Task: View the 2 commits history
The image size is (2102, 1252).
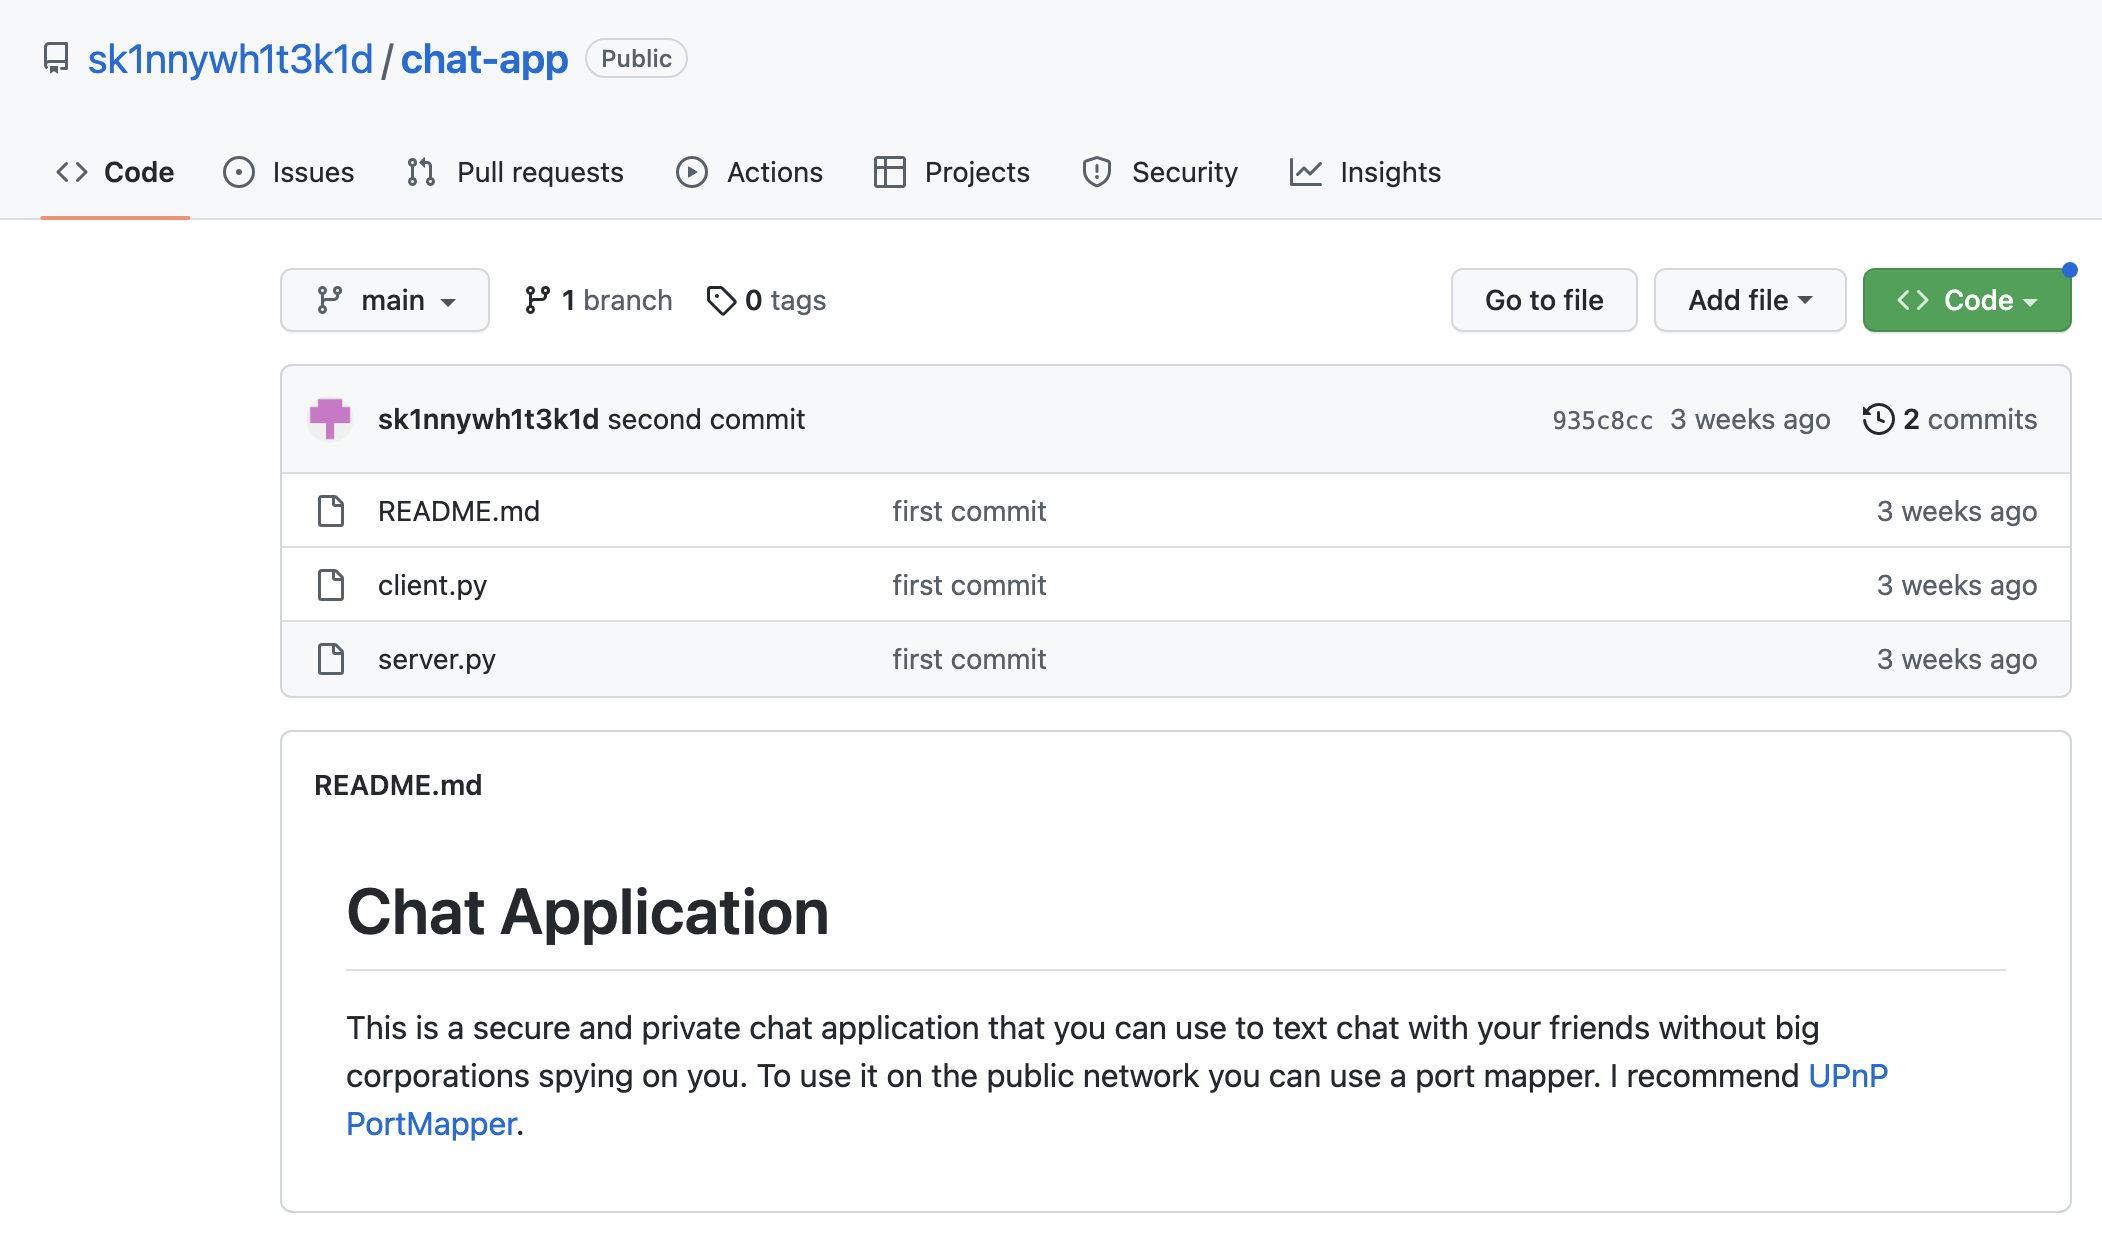Action: pos(1950,419)
